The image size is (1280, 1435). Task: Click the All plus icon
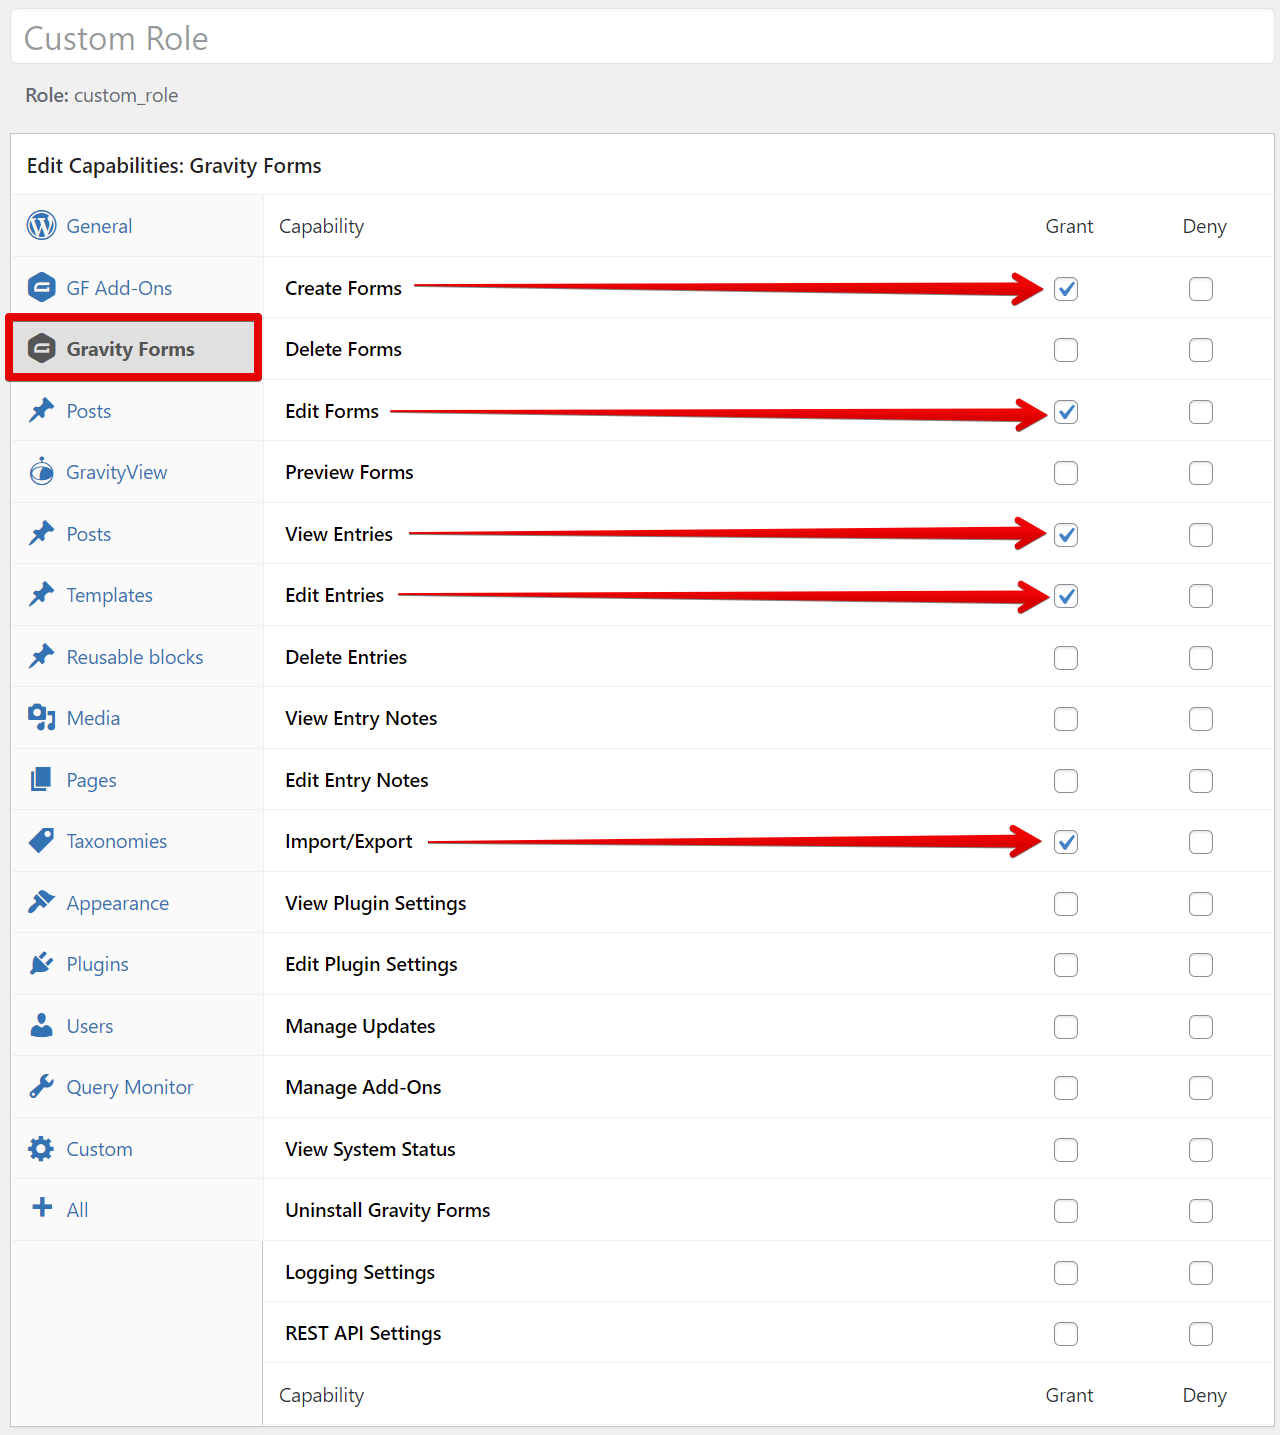coord(42,1208)
